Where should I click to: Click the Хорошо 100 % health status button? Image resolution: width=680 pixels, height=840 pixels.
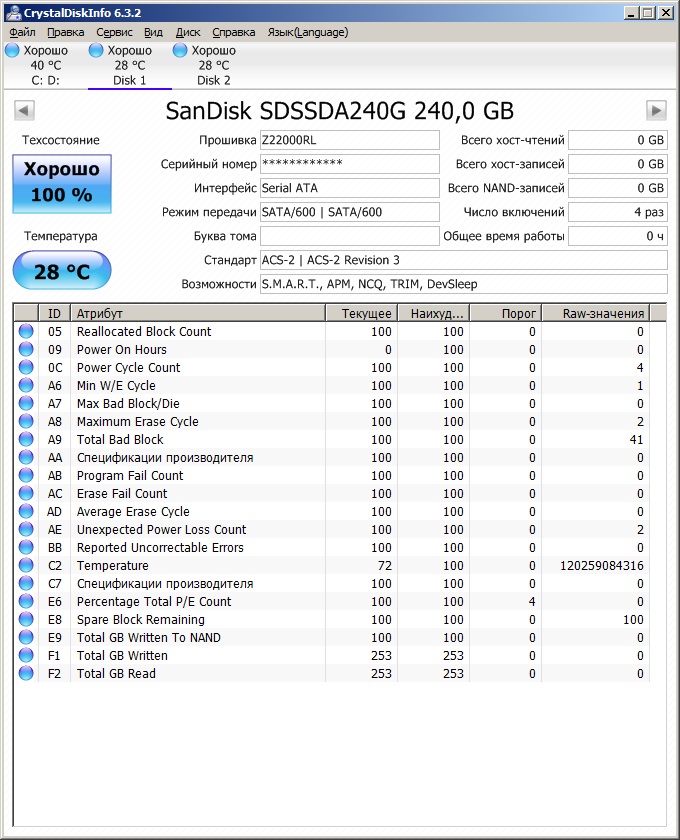coord(62,184)
